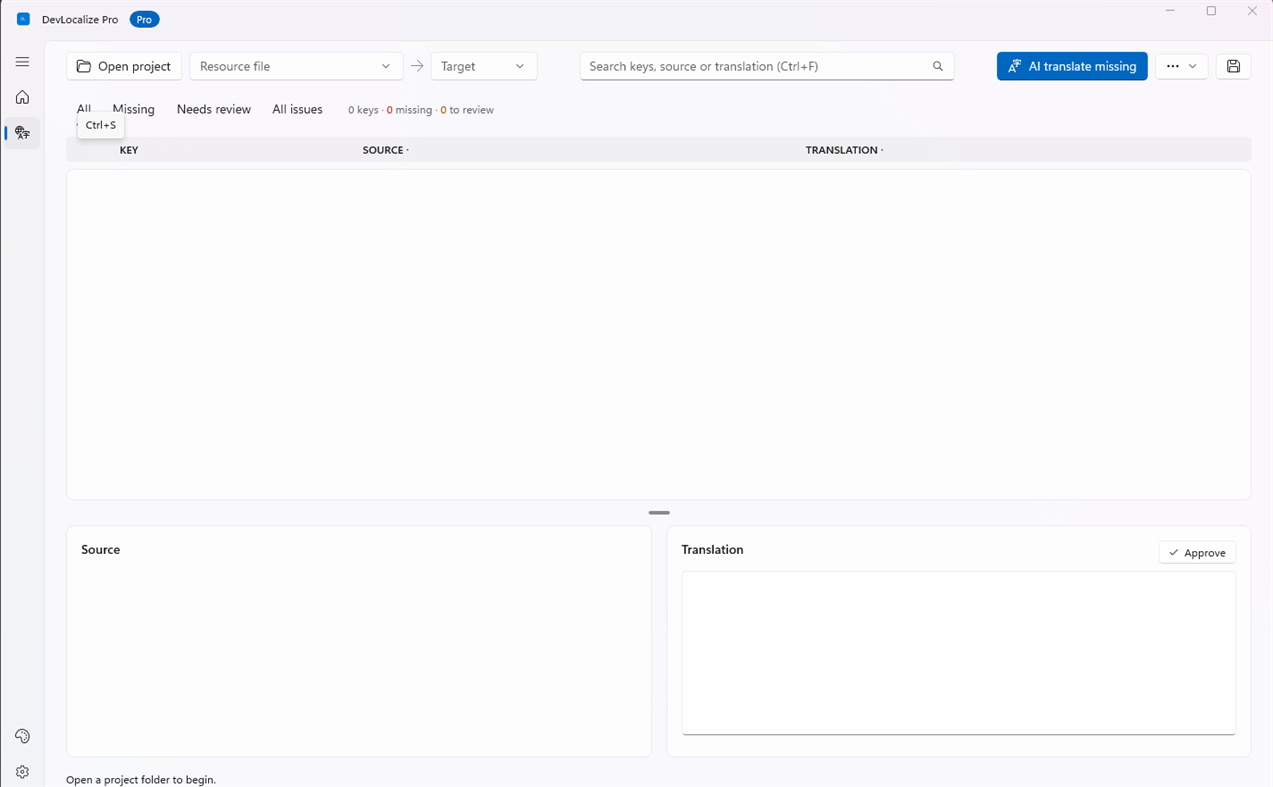Switch to the All filter tab
The image size is (1273, 787).
84,109
